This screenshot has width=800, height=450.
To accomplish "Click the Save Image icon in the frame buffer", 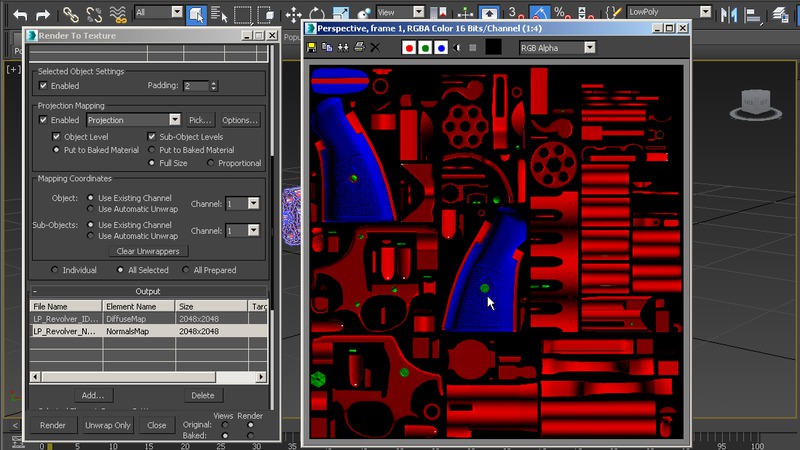I will [313, 47].
